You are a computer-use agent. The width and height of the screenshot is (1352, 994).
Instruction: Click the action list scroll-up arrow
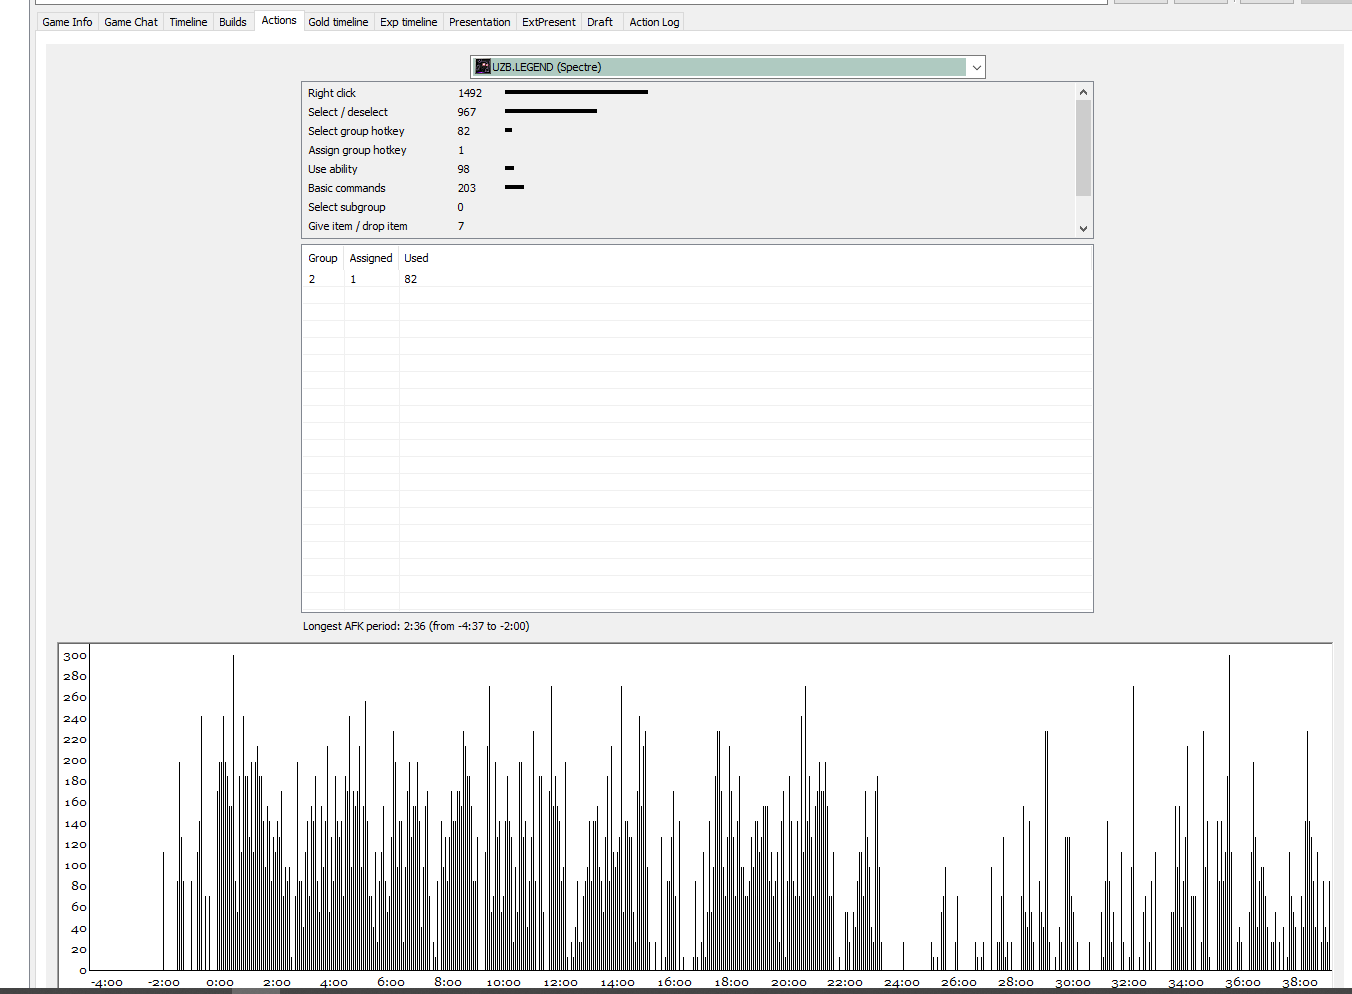coord(1083,92)
